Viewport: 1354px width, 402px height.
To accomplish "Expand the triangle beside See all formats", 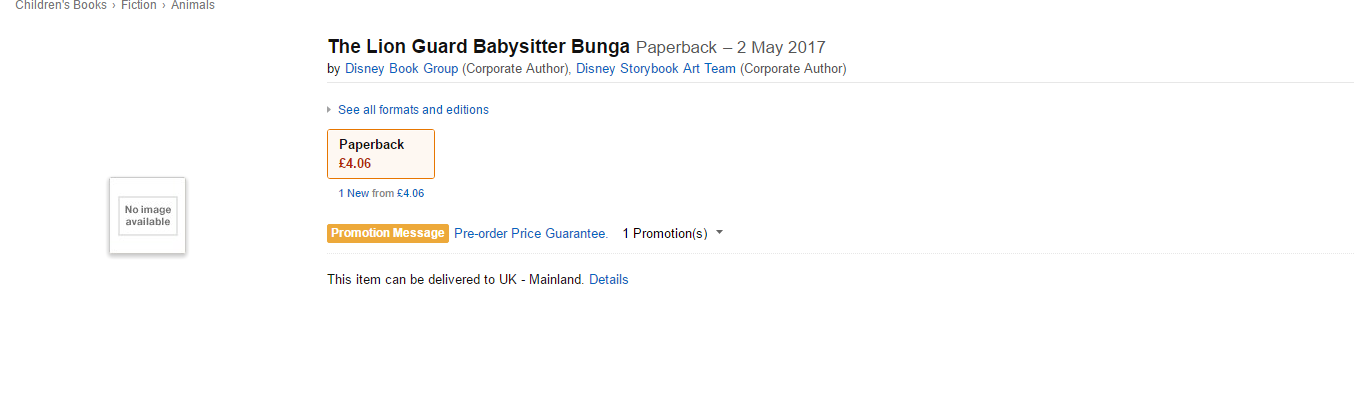I will [329, 110].
